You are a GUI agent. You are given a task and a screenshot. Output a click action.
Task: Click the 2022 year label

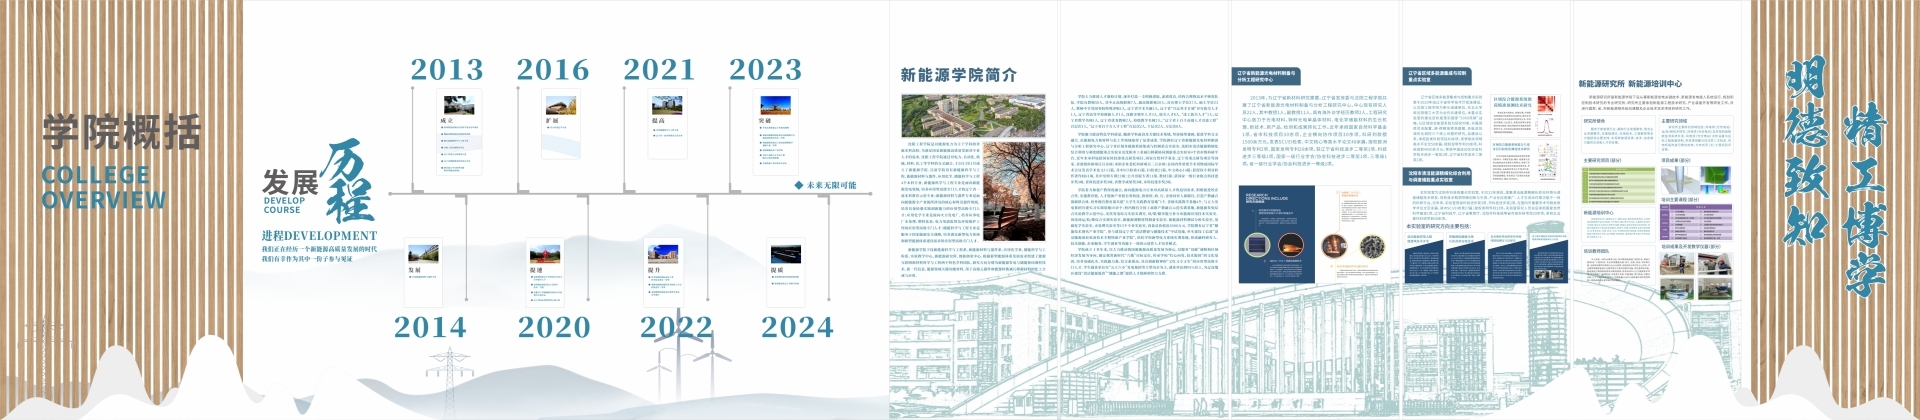pos(676,327)
